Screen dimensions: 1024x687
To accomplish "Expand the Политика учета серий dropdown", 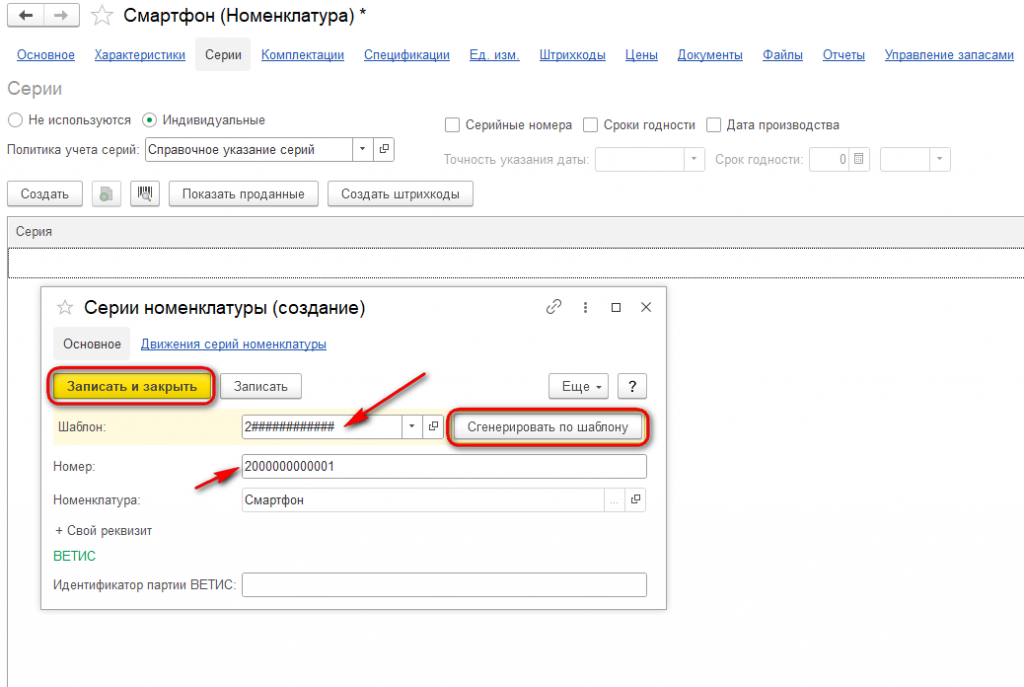I will coord(362,150).
